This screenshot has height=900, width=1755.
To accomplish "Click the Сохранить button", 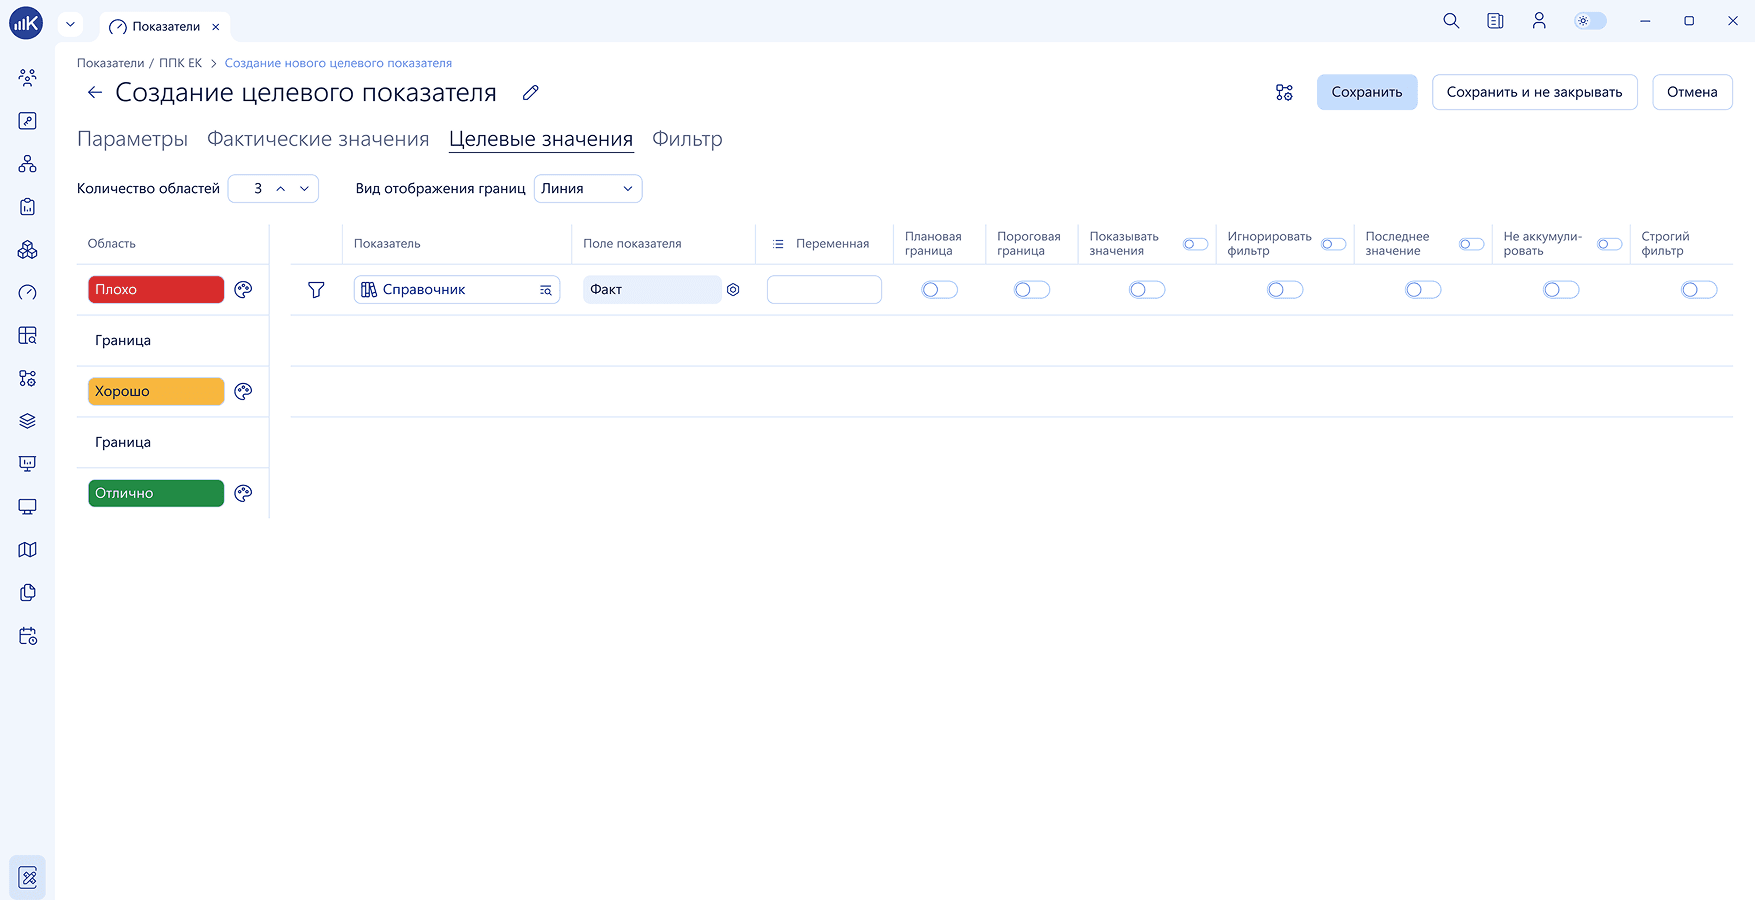I will [1367, 92].
